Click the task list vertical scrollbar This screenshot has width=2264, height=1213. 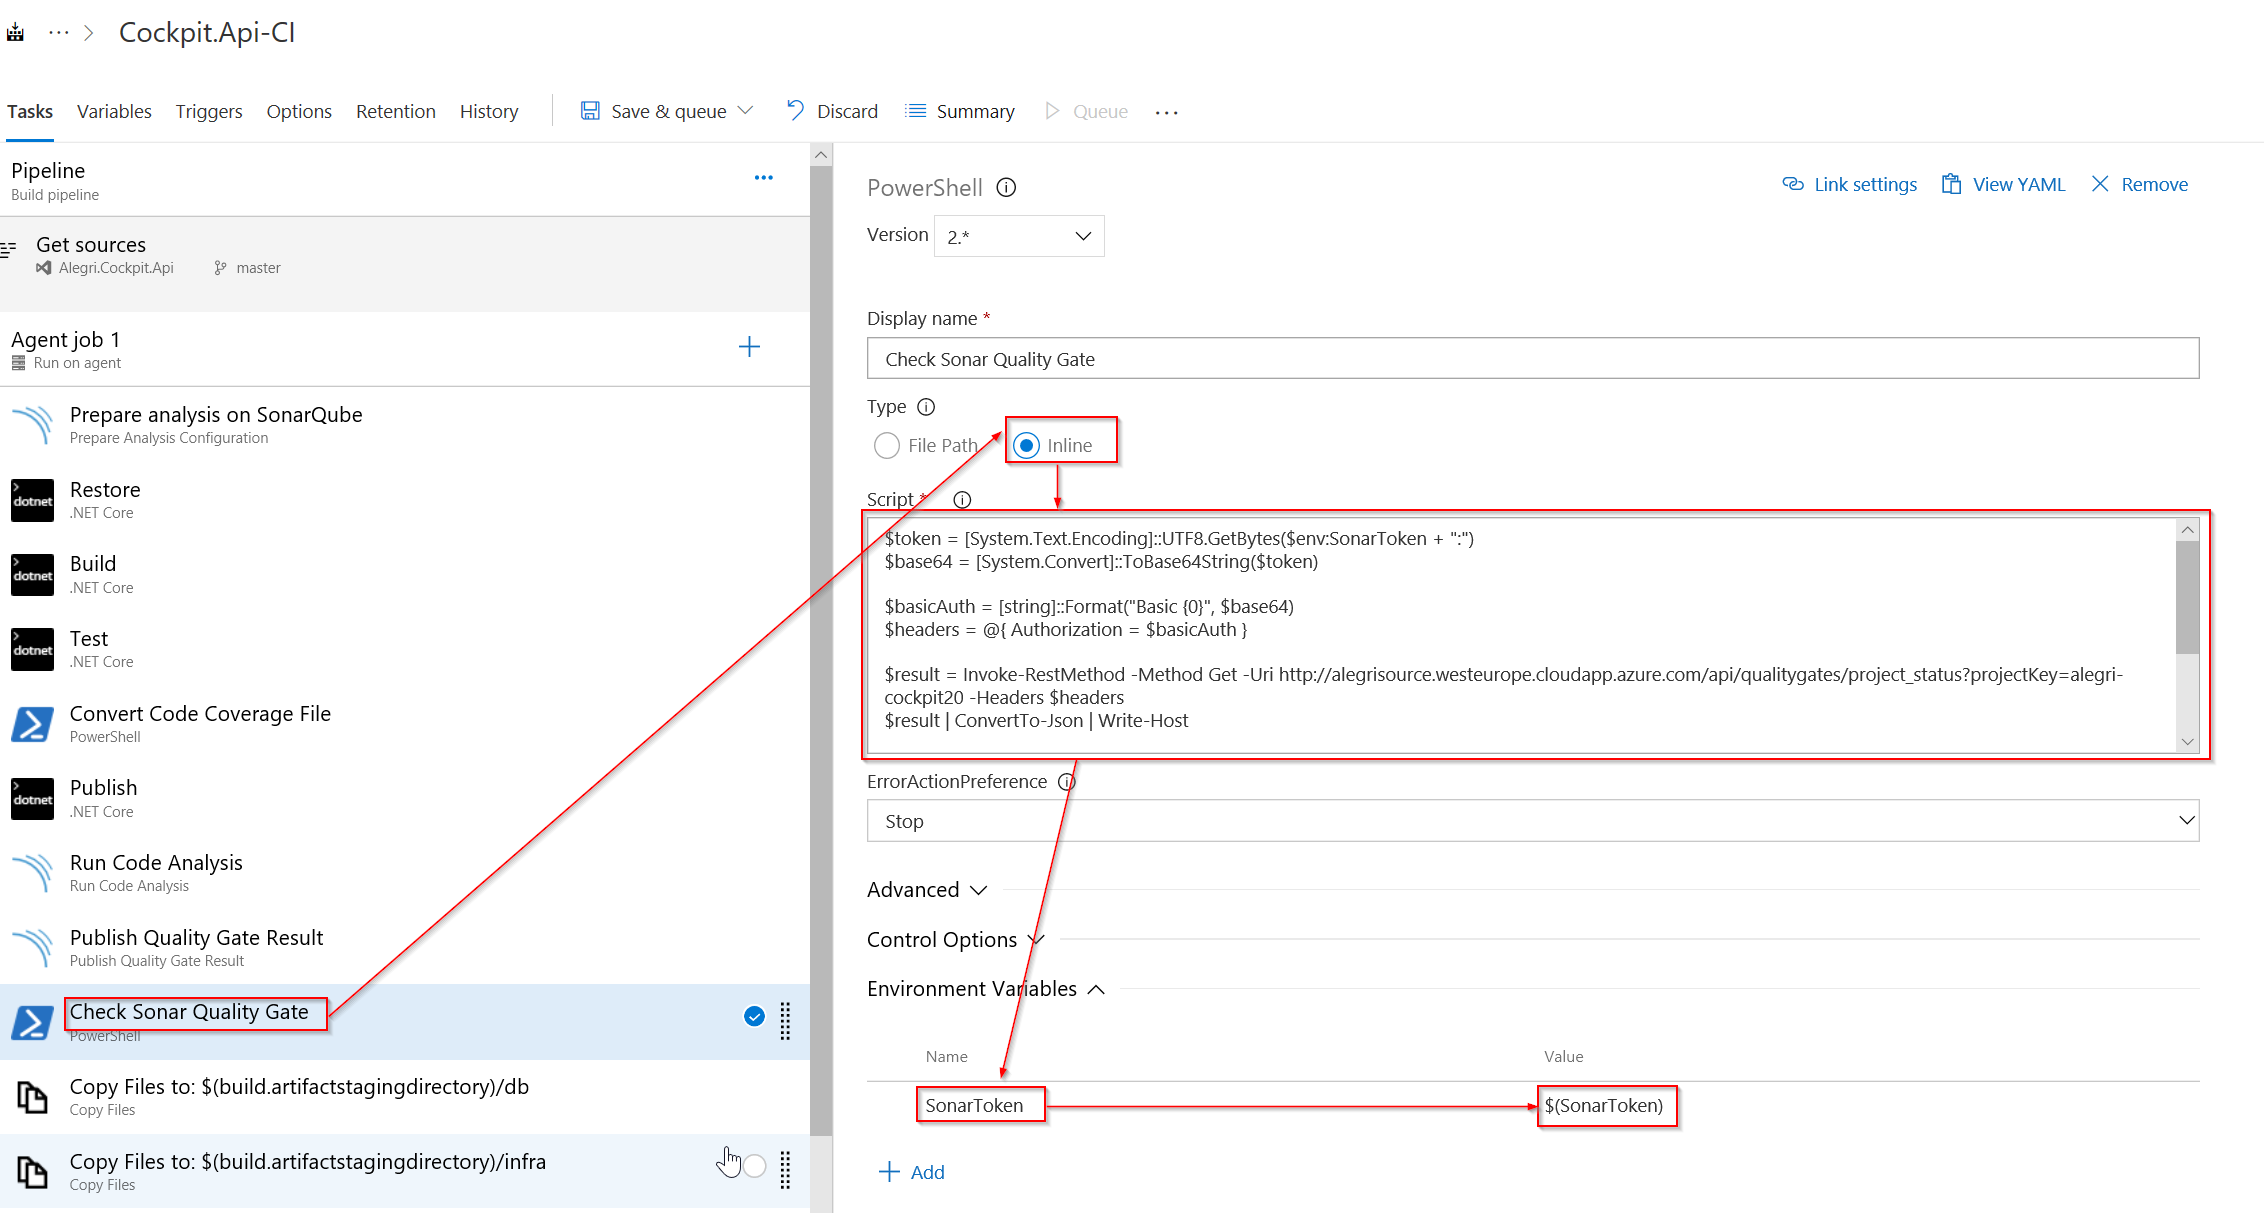[821, 650]
